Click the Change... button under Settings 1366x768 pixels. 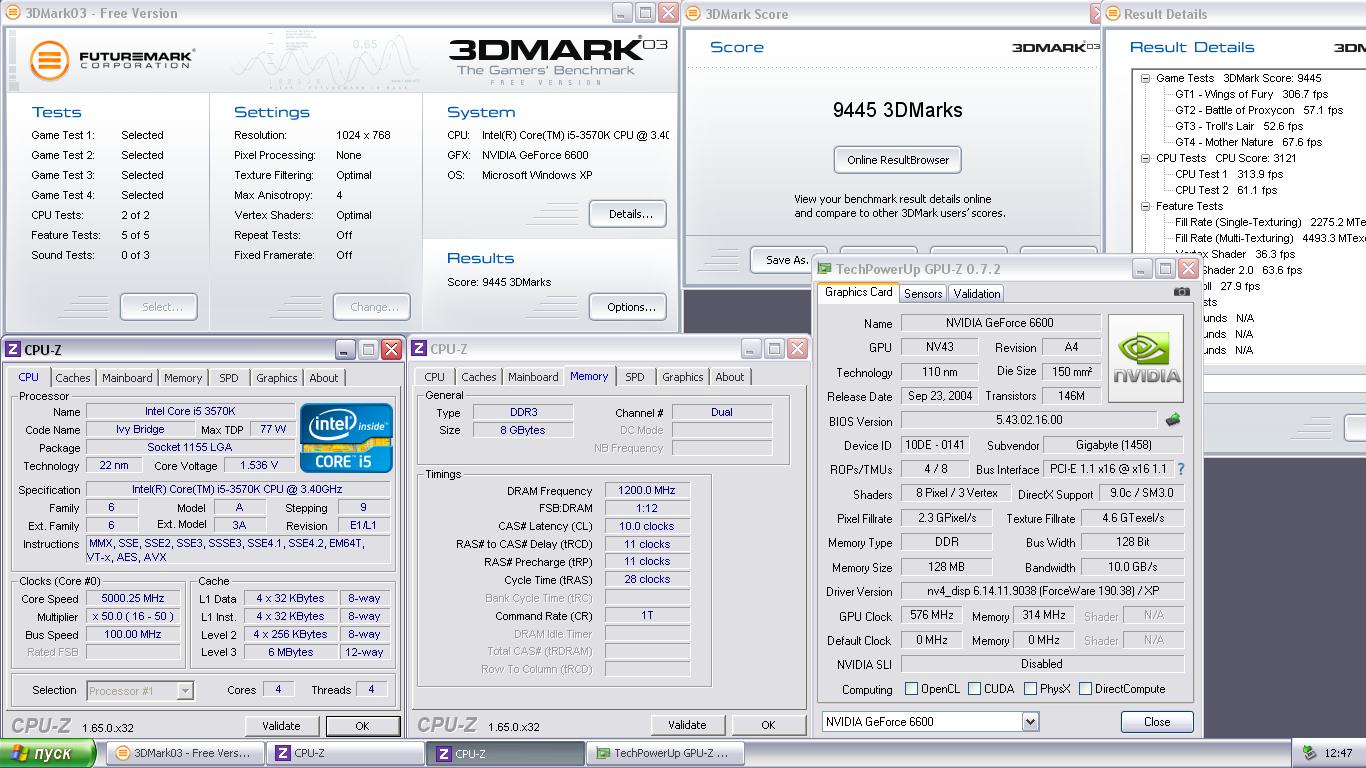click(x=372, y=307)
